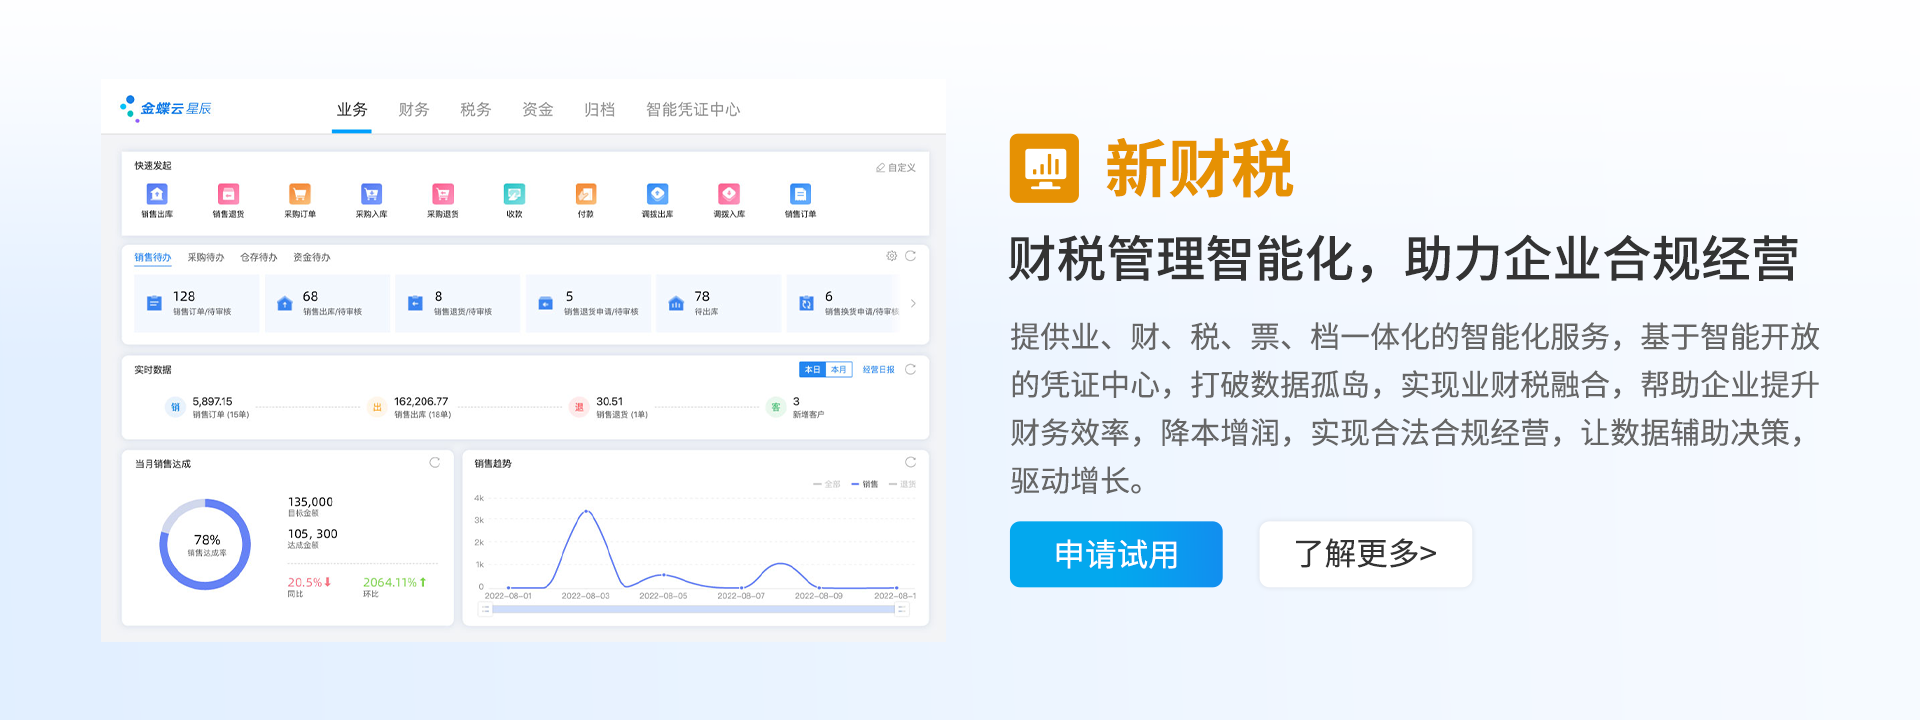Switch real-time data to 本日
1920x720 pixels.
point(812,370)
